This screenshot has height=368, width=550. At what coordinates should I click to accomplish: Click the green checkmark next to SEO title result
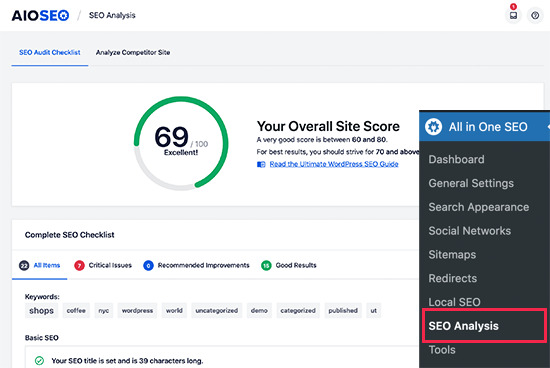[x=39, y=361]
